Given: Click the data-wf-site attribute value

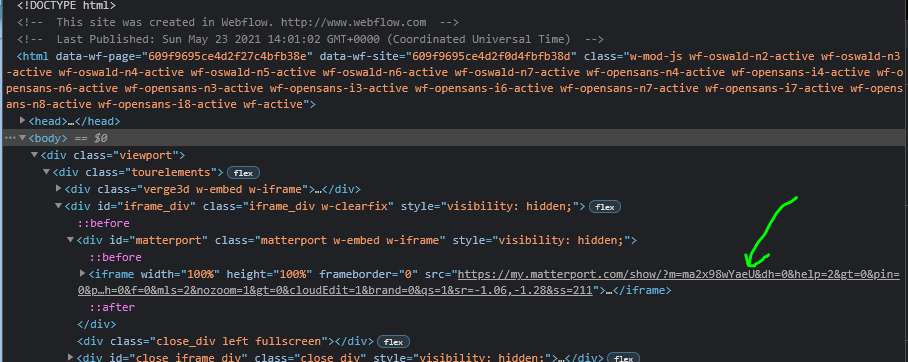Looking at the screenshot, I should point(492,56).
